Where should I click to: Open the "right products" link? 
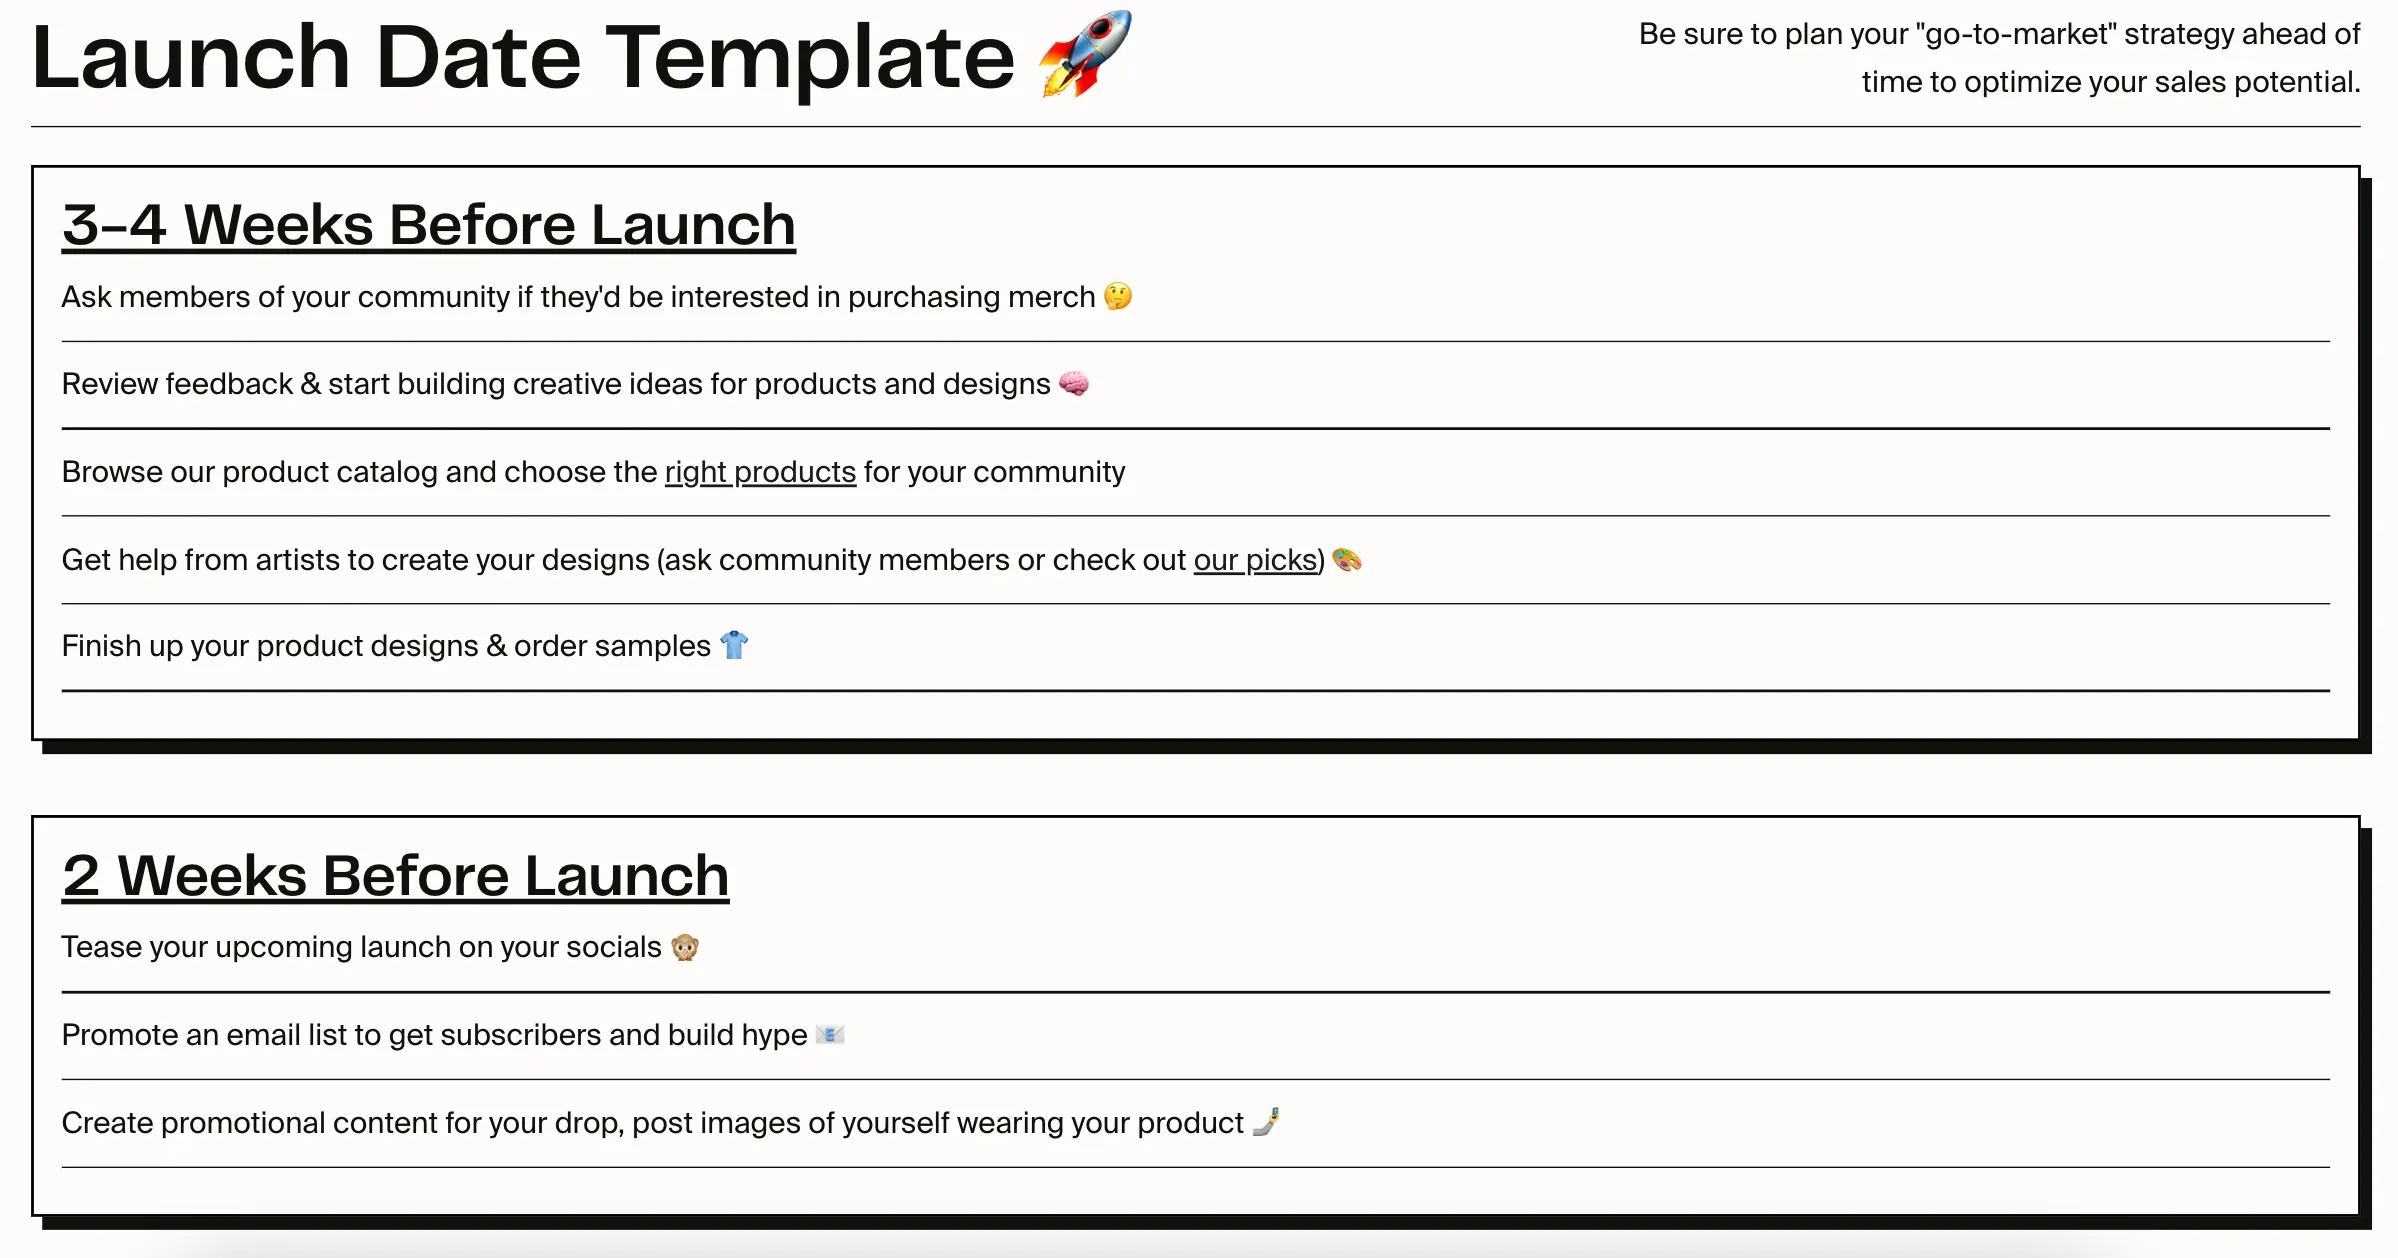760,472
